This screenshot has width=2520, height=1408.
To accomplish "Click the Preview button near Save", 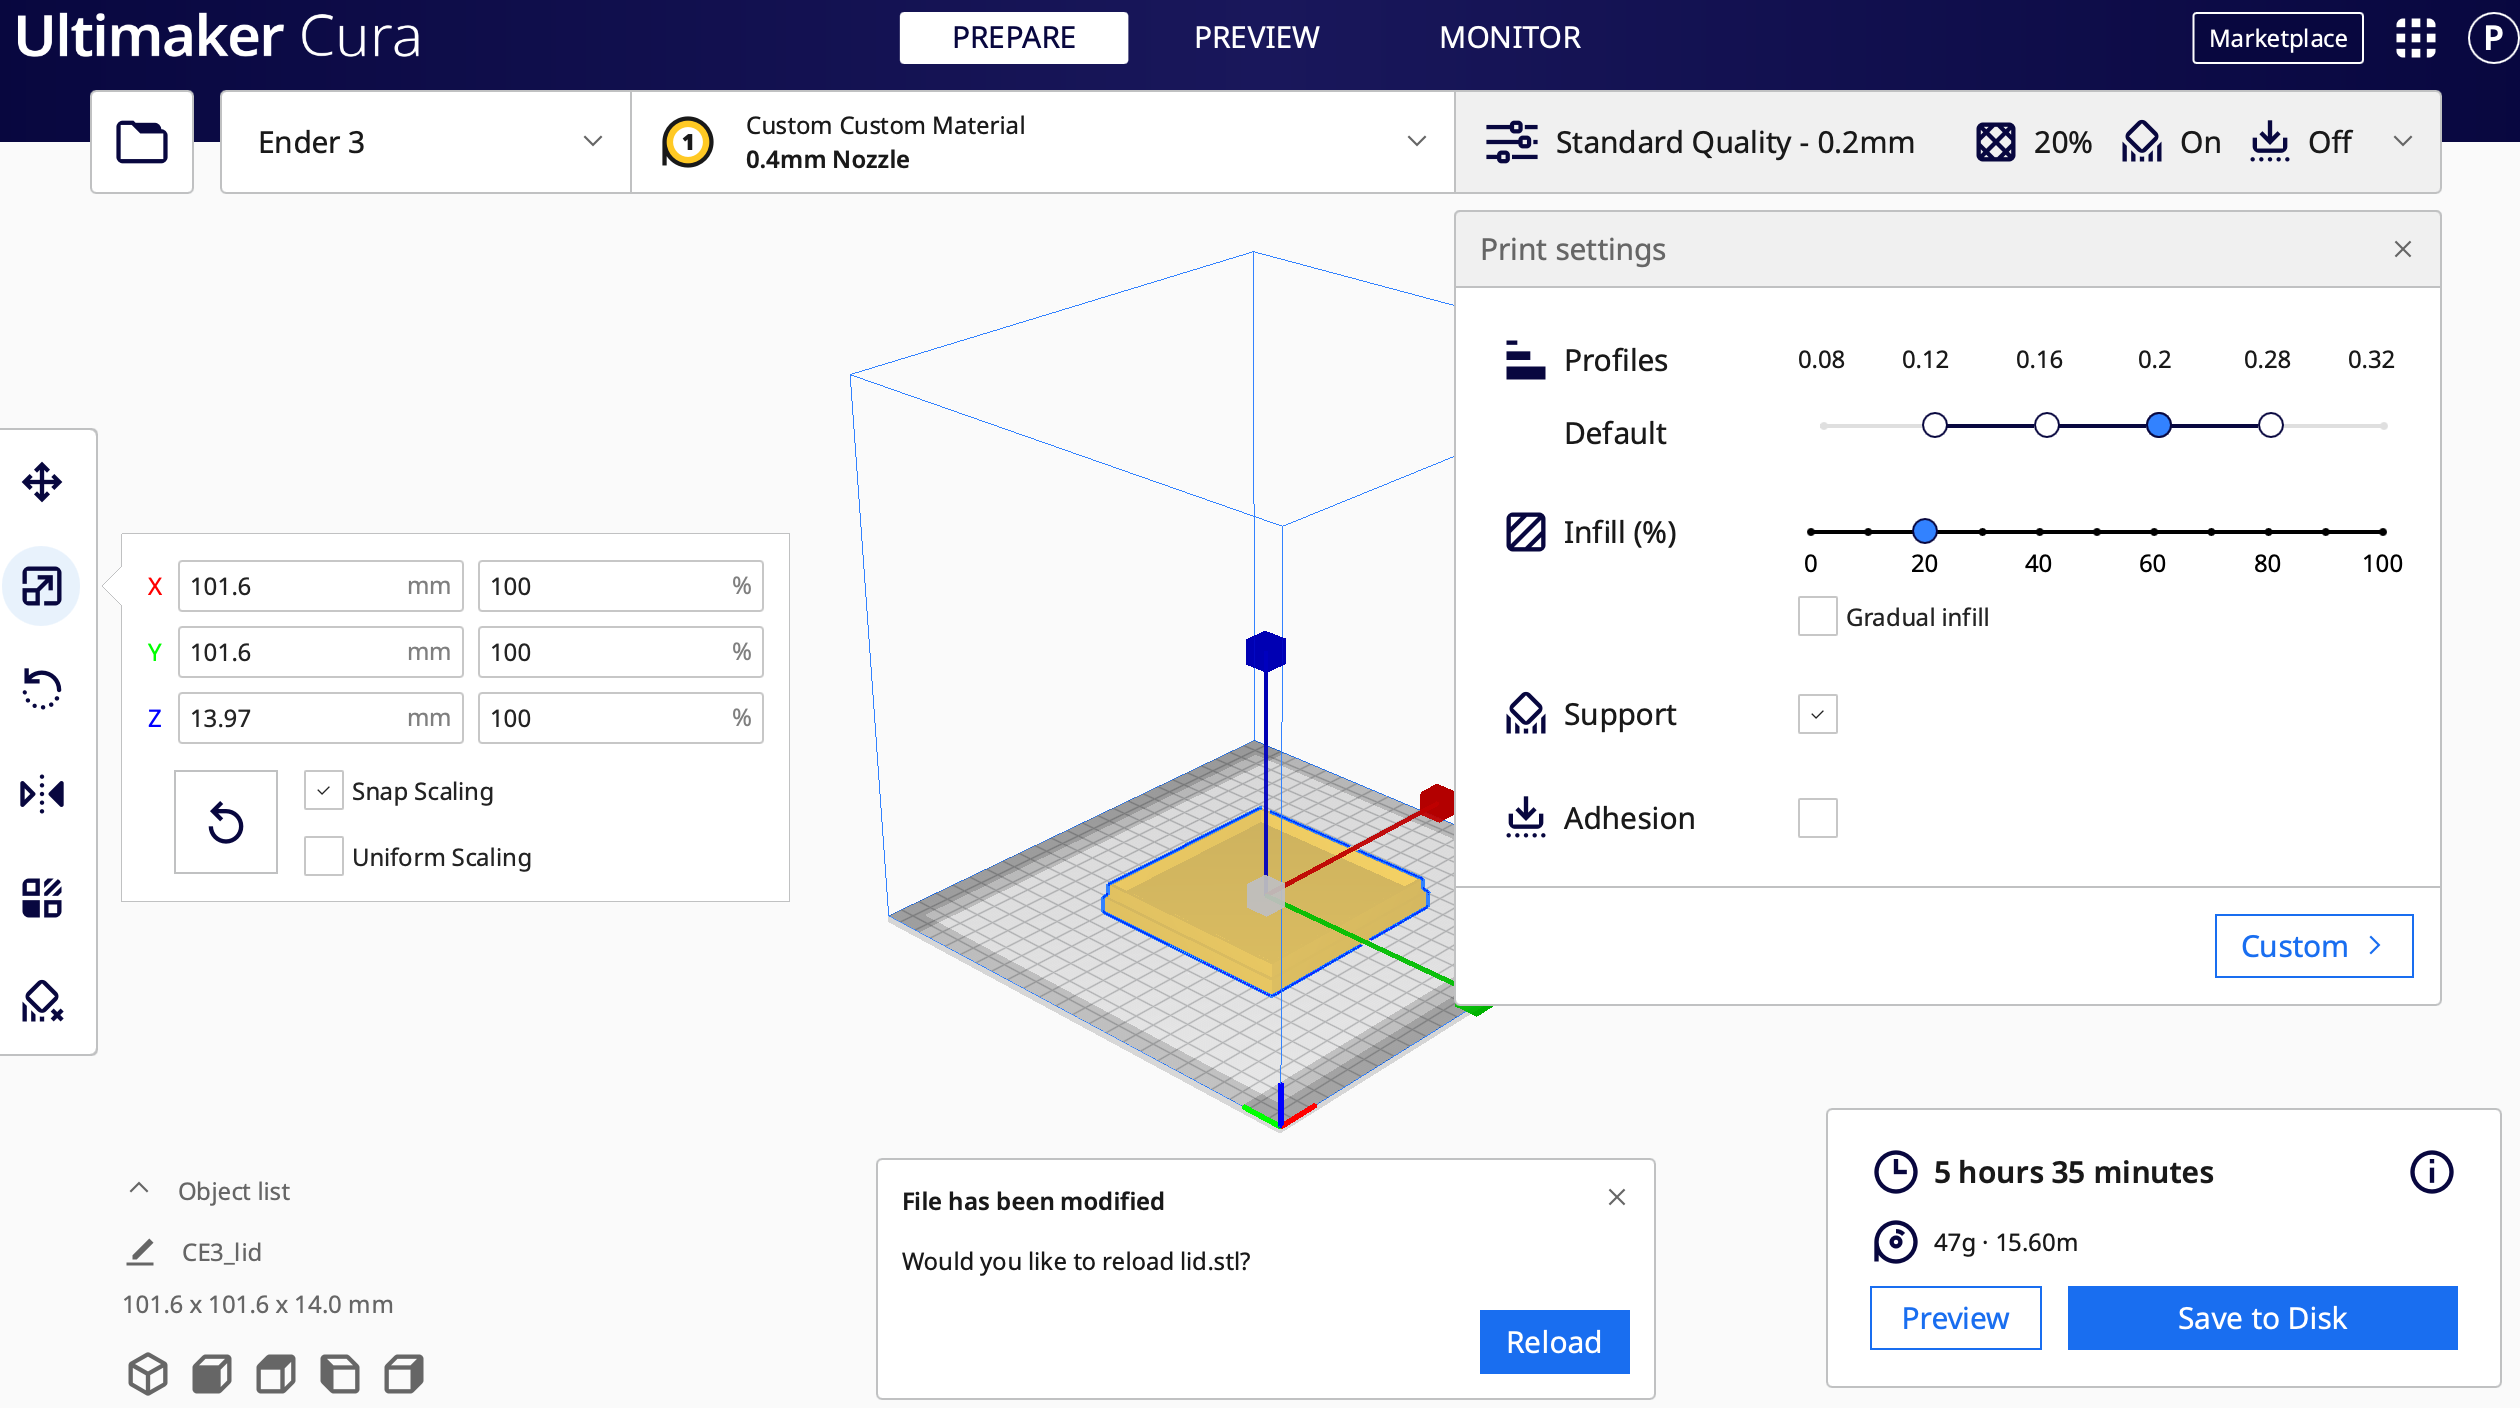I will pos(1955,1318).
